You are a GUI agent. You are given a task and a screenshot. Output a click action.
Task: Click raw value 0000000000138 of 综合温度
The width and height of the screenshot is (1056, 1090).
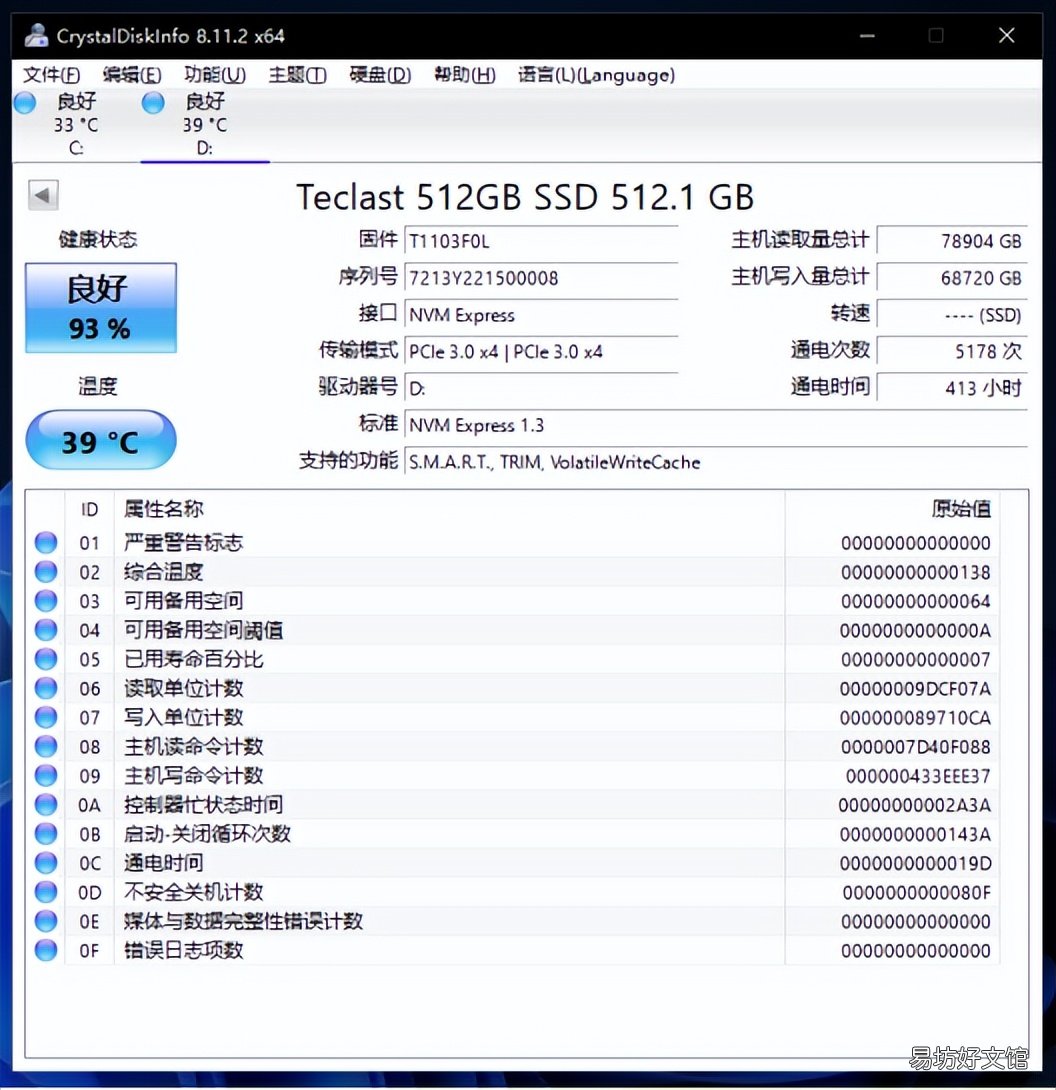tap(916, 572)
